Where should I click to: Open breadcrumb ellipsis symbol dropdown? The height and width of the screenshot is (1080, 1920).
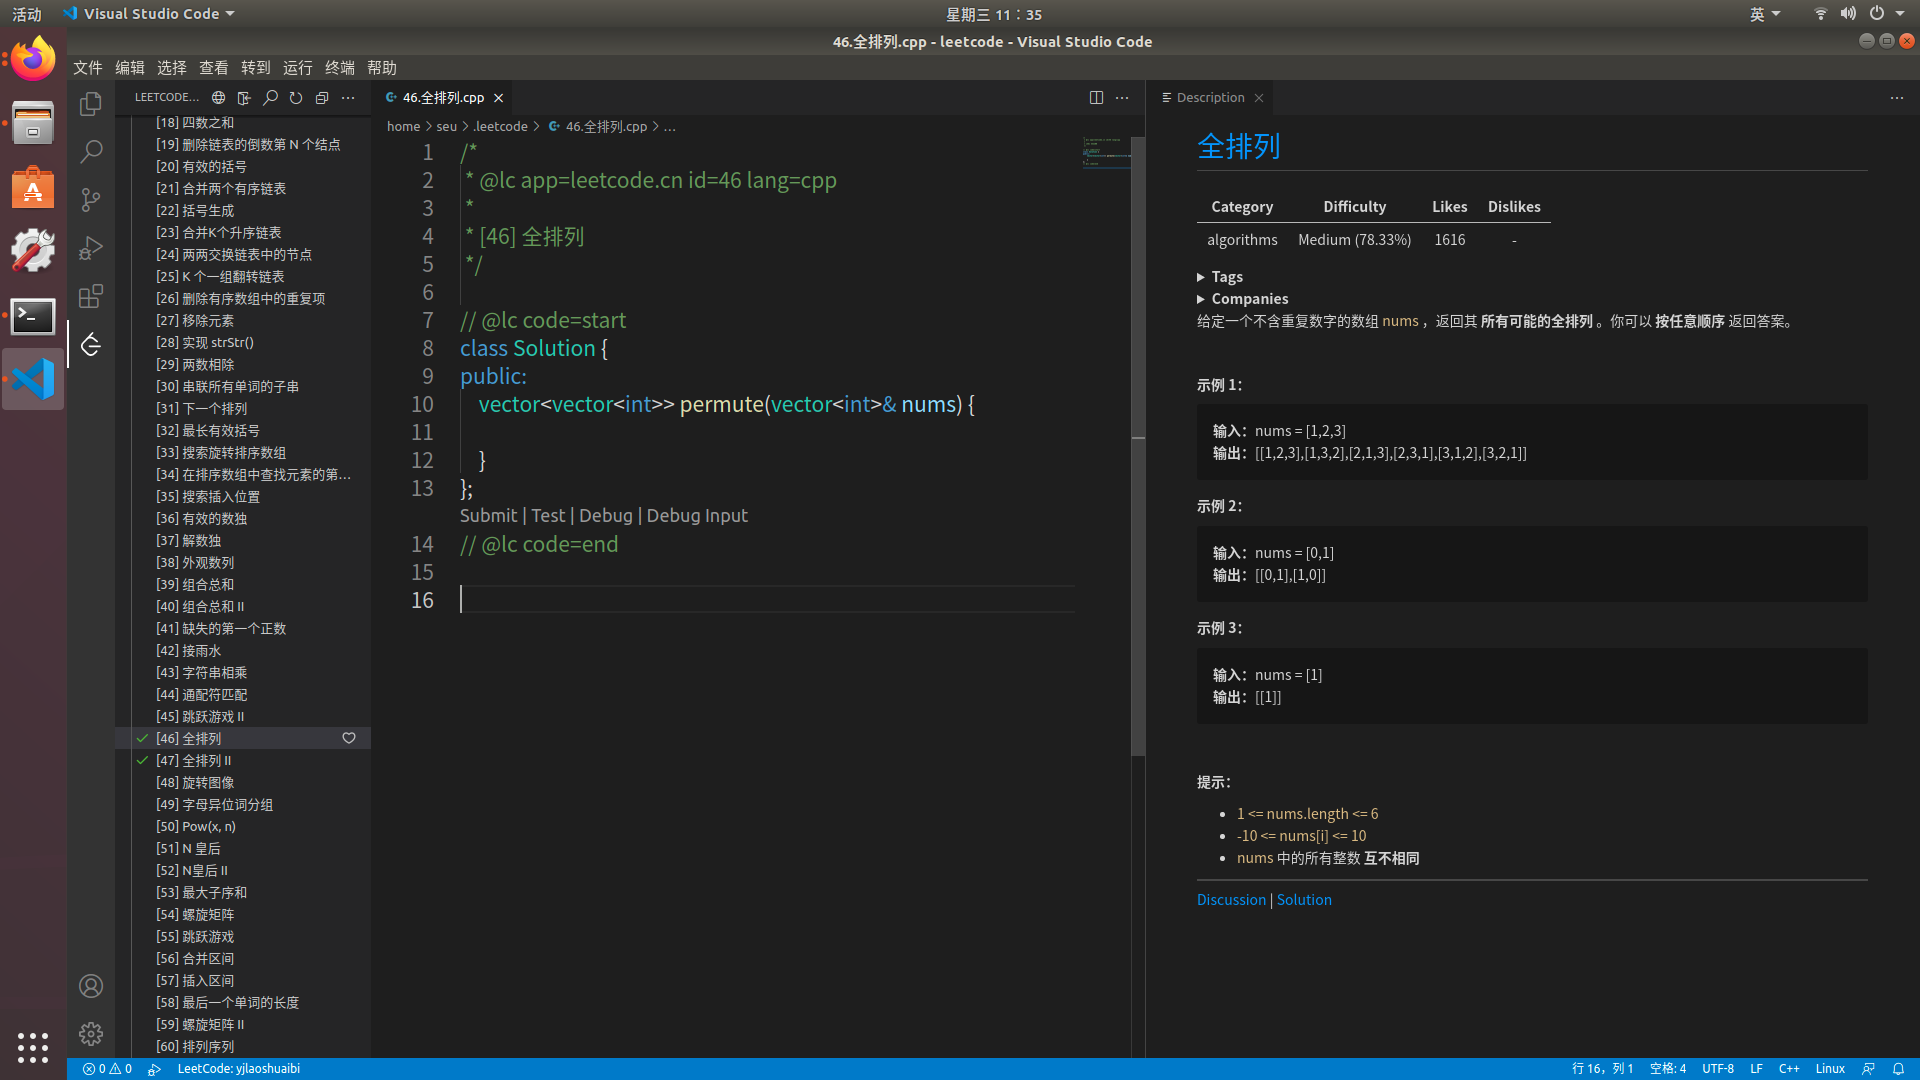tap(670, 127)
